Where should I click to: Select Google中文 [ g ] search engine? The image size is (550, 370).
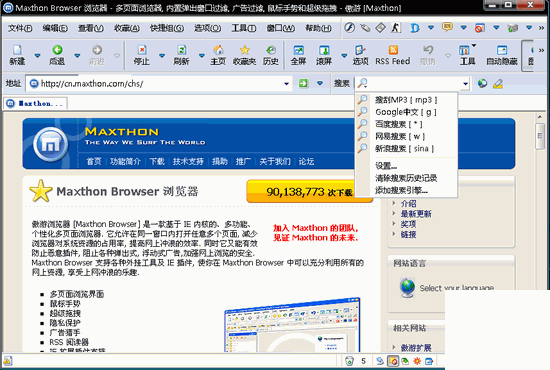(x=406, y=112)
